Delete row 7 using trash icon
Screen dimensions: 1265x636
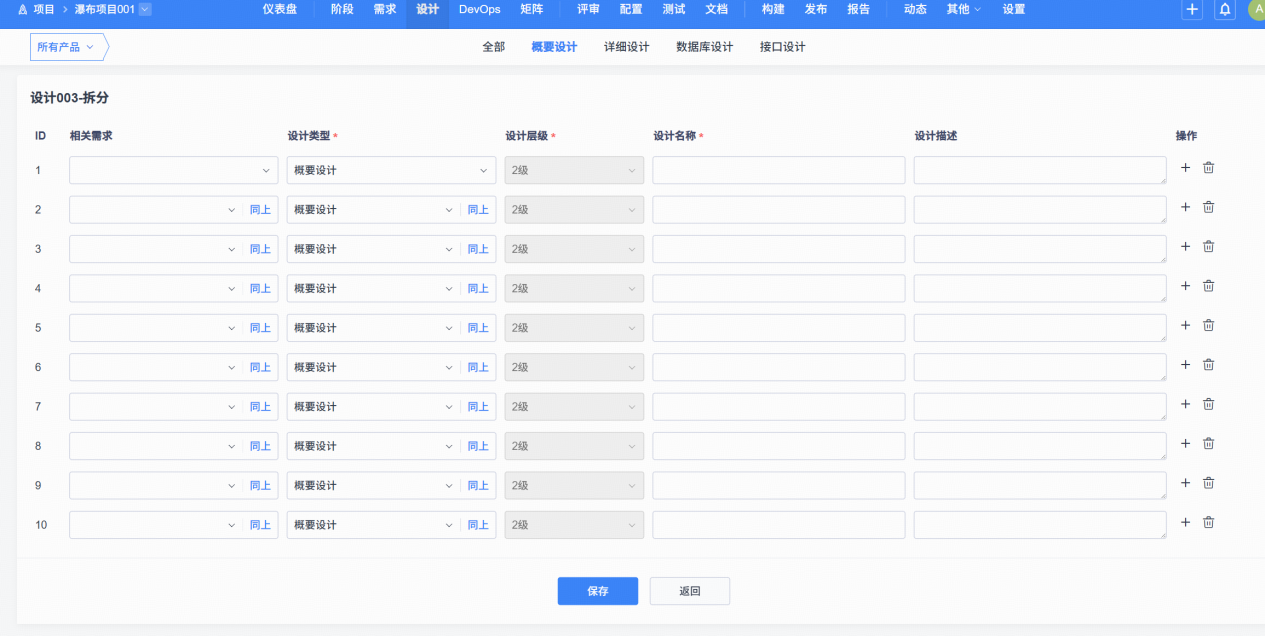pos(1208,404)
